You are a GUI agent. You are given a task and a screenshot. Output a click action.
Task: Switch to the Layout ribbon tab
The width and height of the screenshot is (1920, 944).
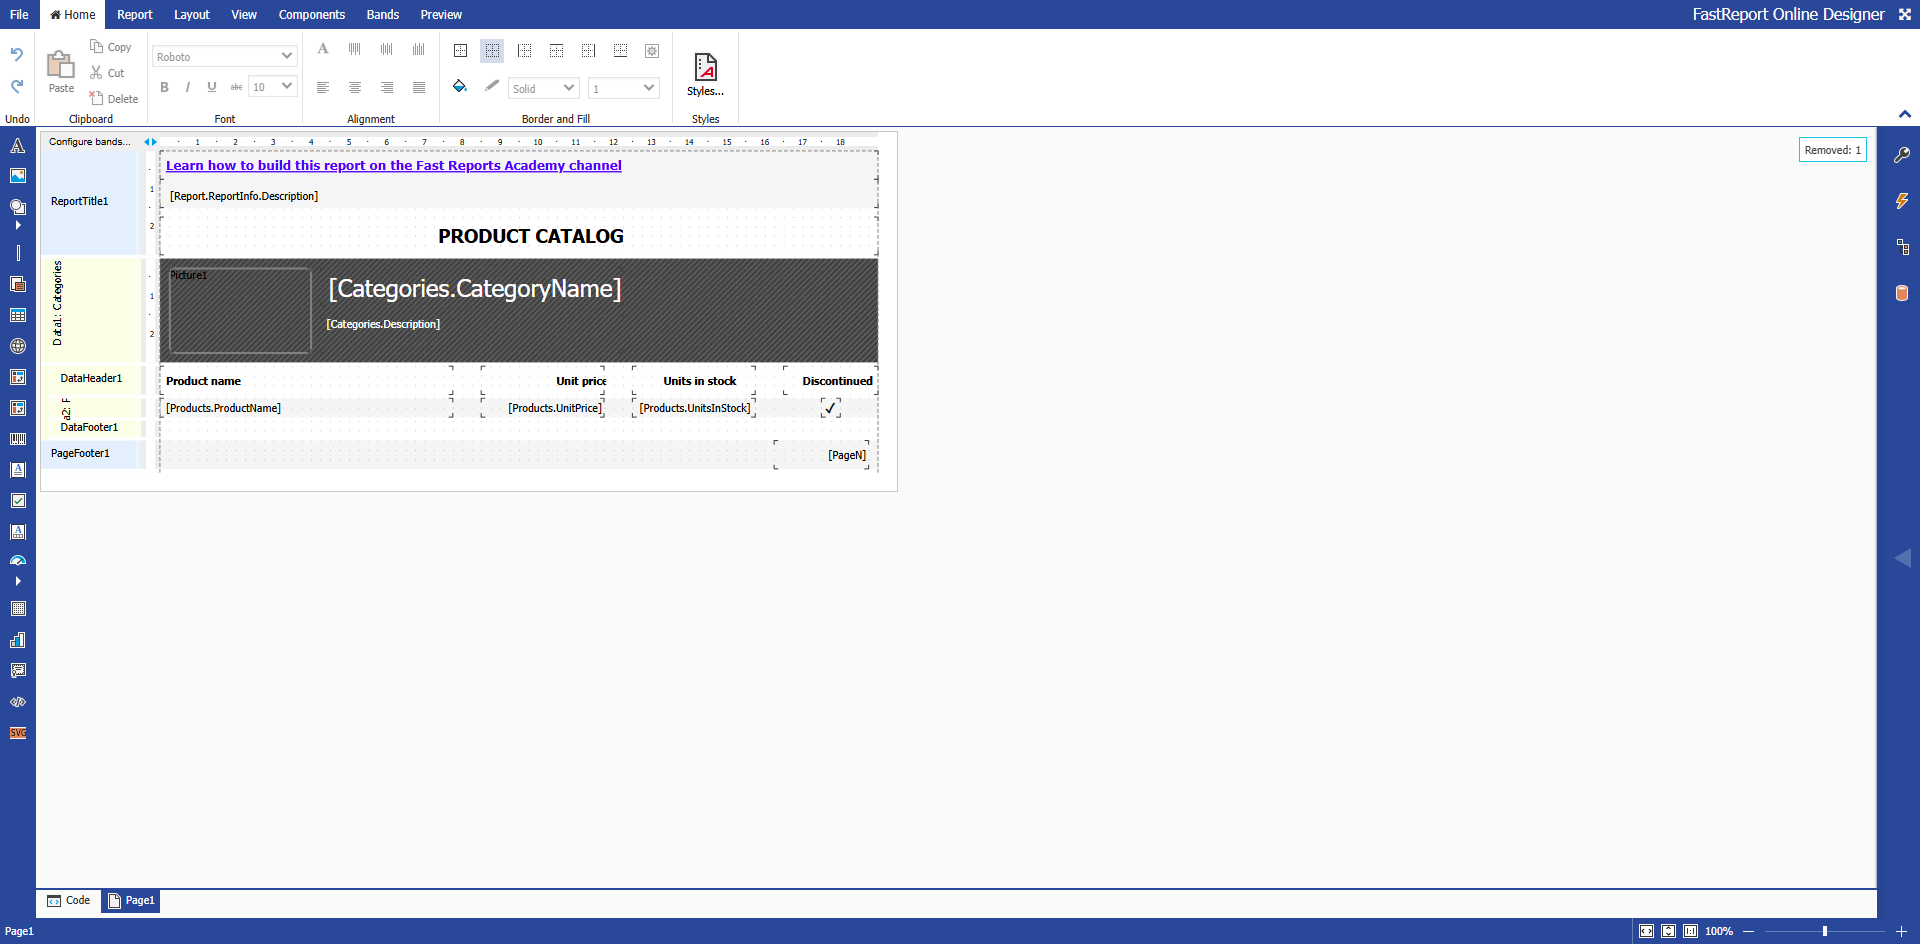pos(192,14)
